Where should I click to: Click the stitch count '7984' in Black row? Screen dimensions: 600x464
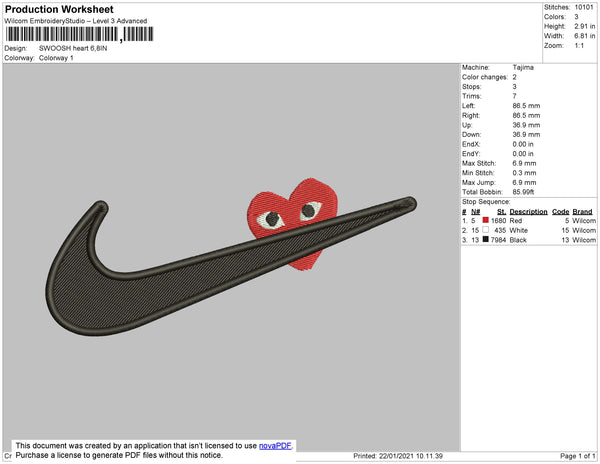coord(498,240)
